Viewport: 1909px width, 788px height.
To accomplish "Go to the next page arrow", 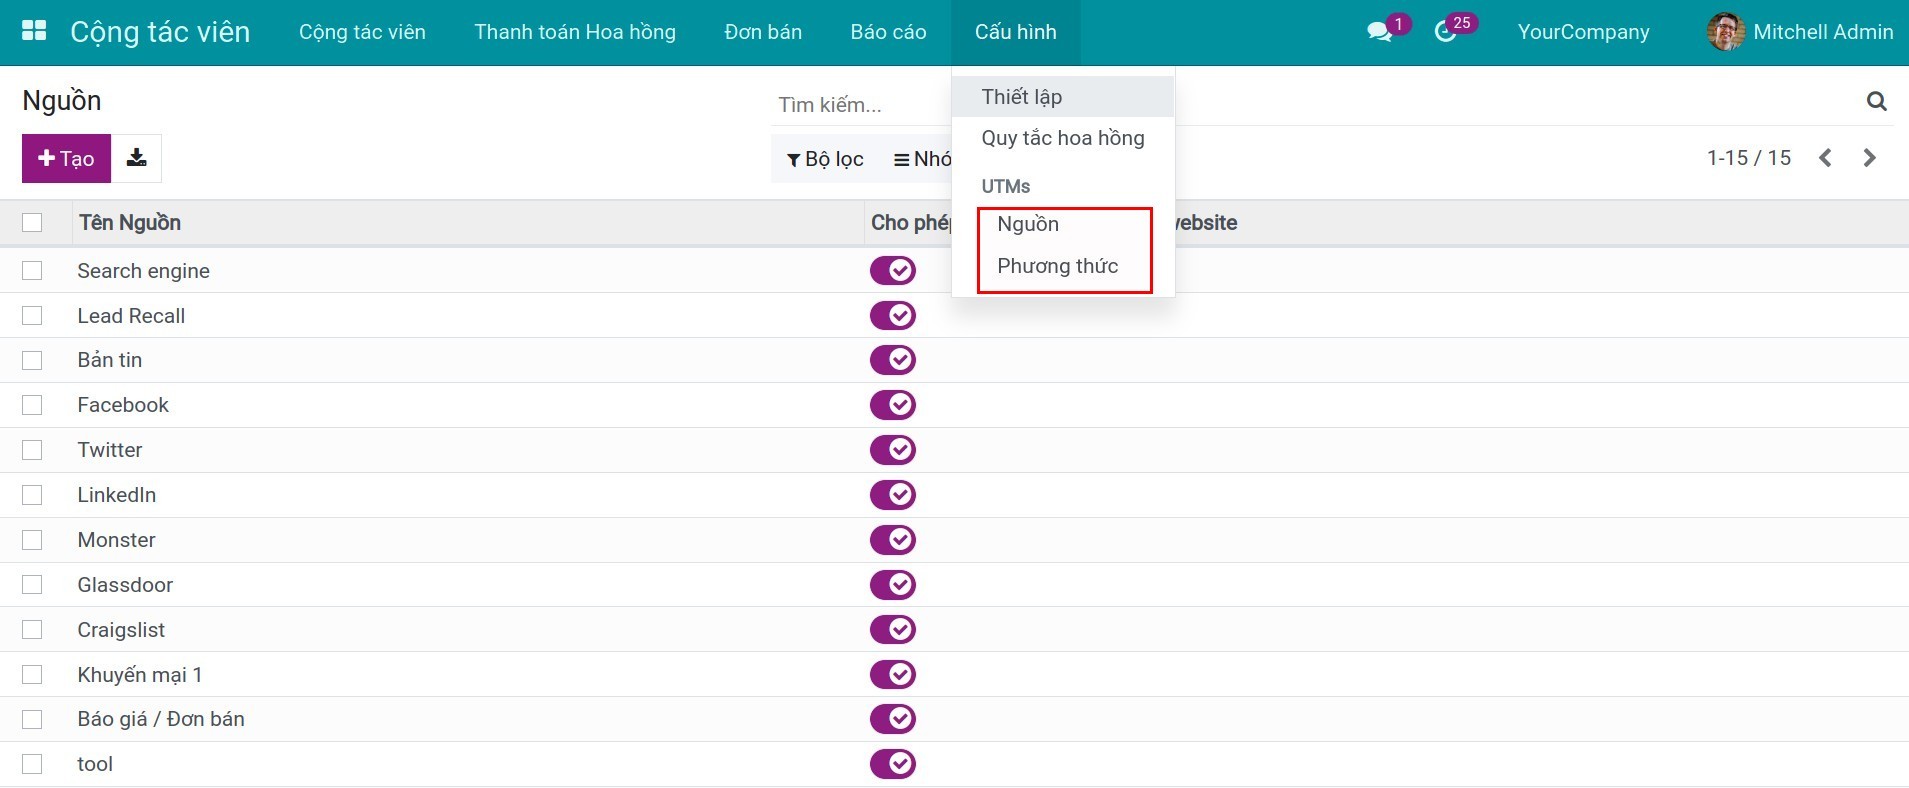I will (1869, 158).
